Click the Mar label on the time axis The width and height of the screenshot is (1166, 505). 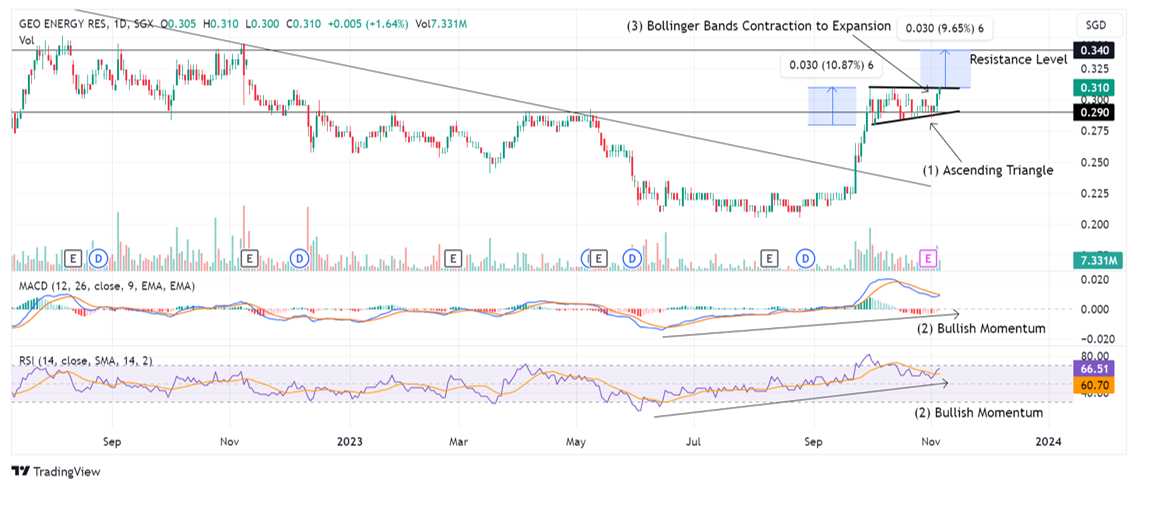459,441
